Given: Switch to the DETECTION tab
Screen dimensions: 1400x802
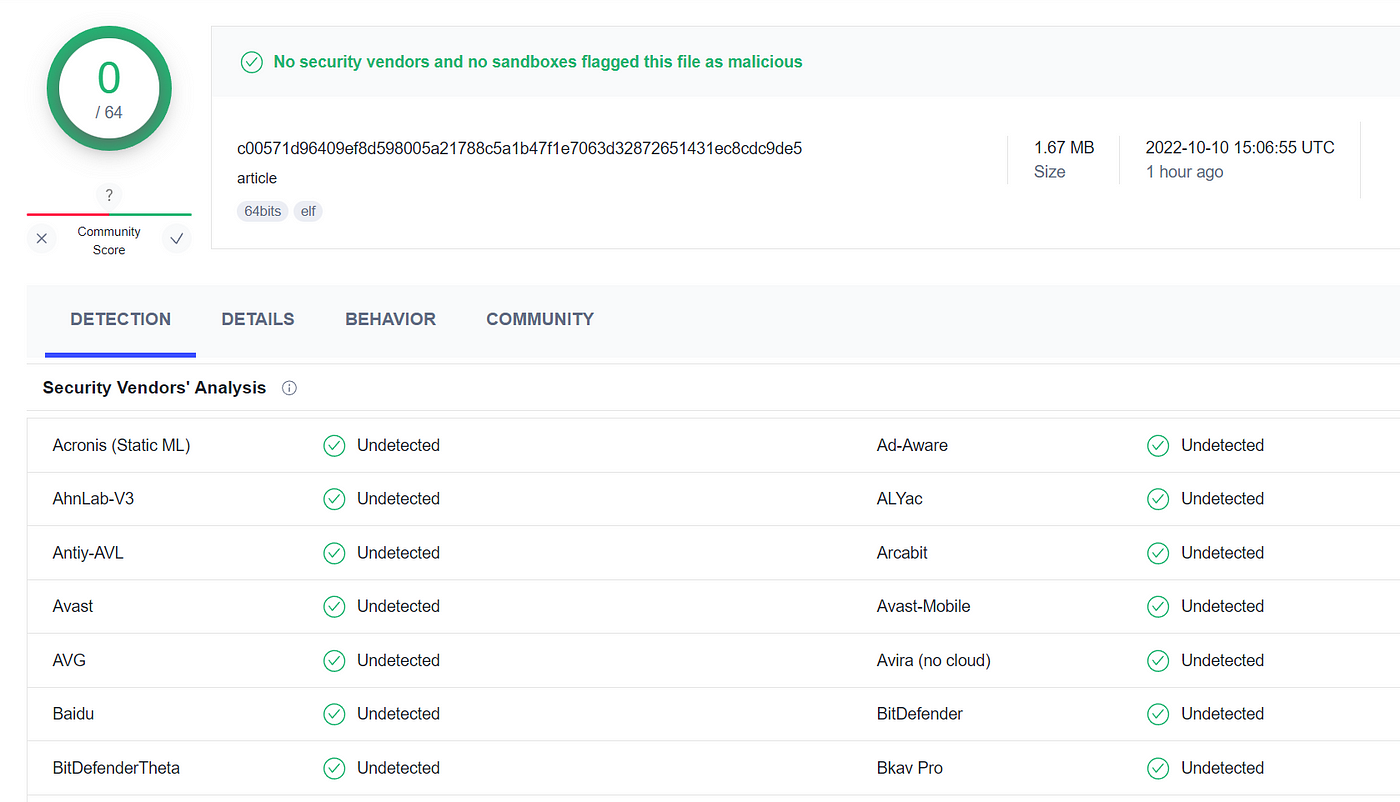Looking at the screenshot, I should [120, 320].
